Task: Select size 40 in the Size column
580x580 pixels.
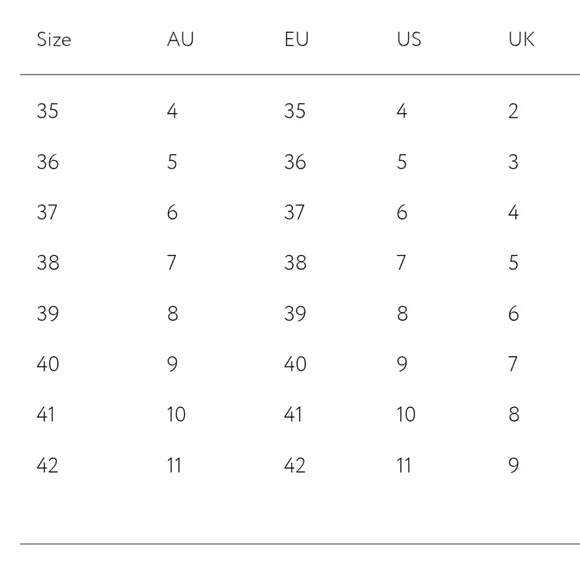Action: click(x=48, y=364)
